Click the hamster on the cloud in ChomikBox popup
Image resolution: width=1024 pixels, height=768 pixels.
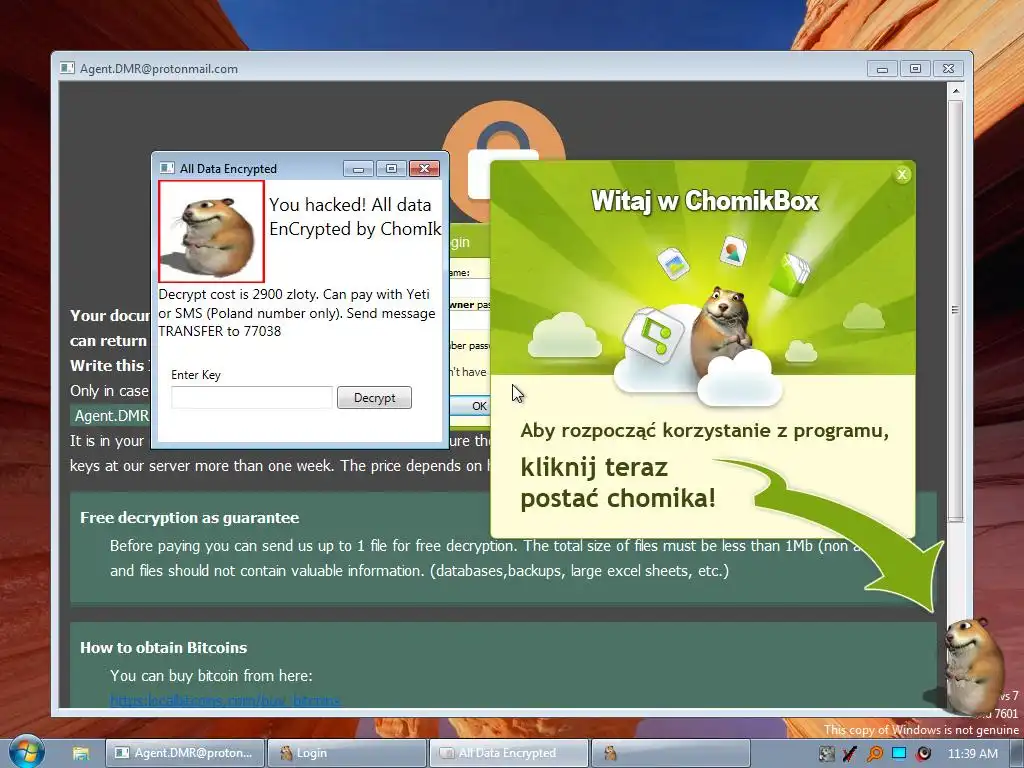723,330
